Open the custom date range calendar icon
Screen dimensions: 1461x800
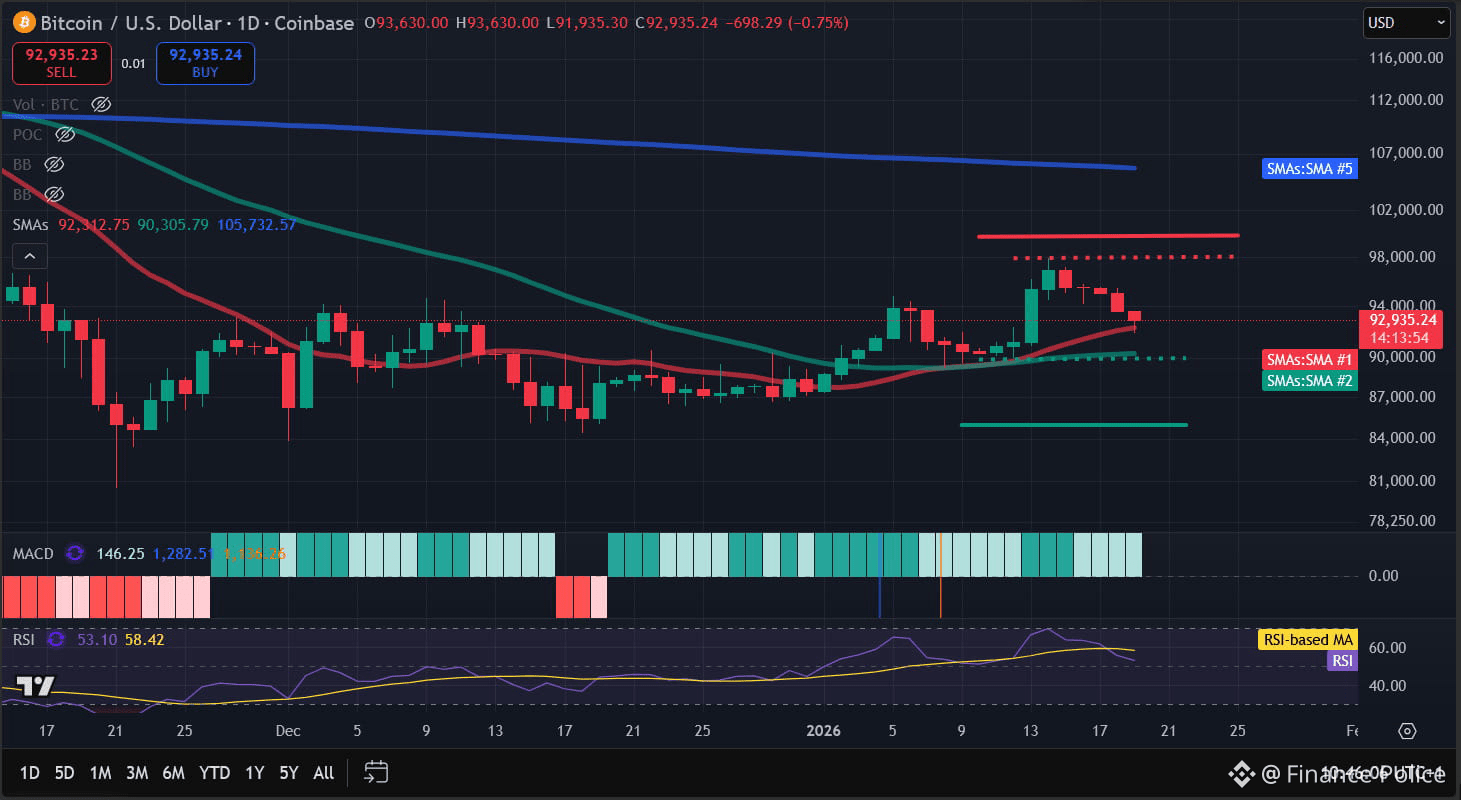375,772
